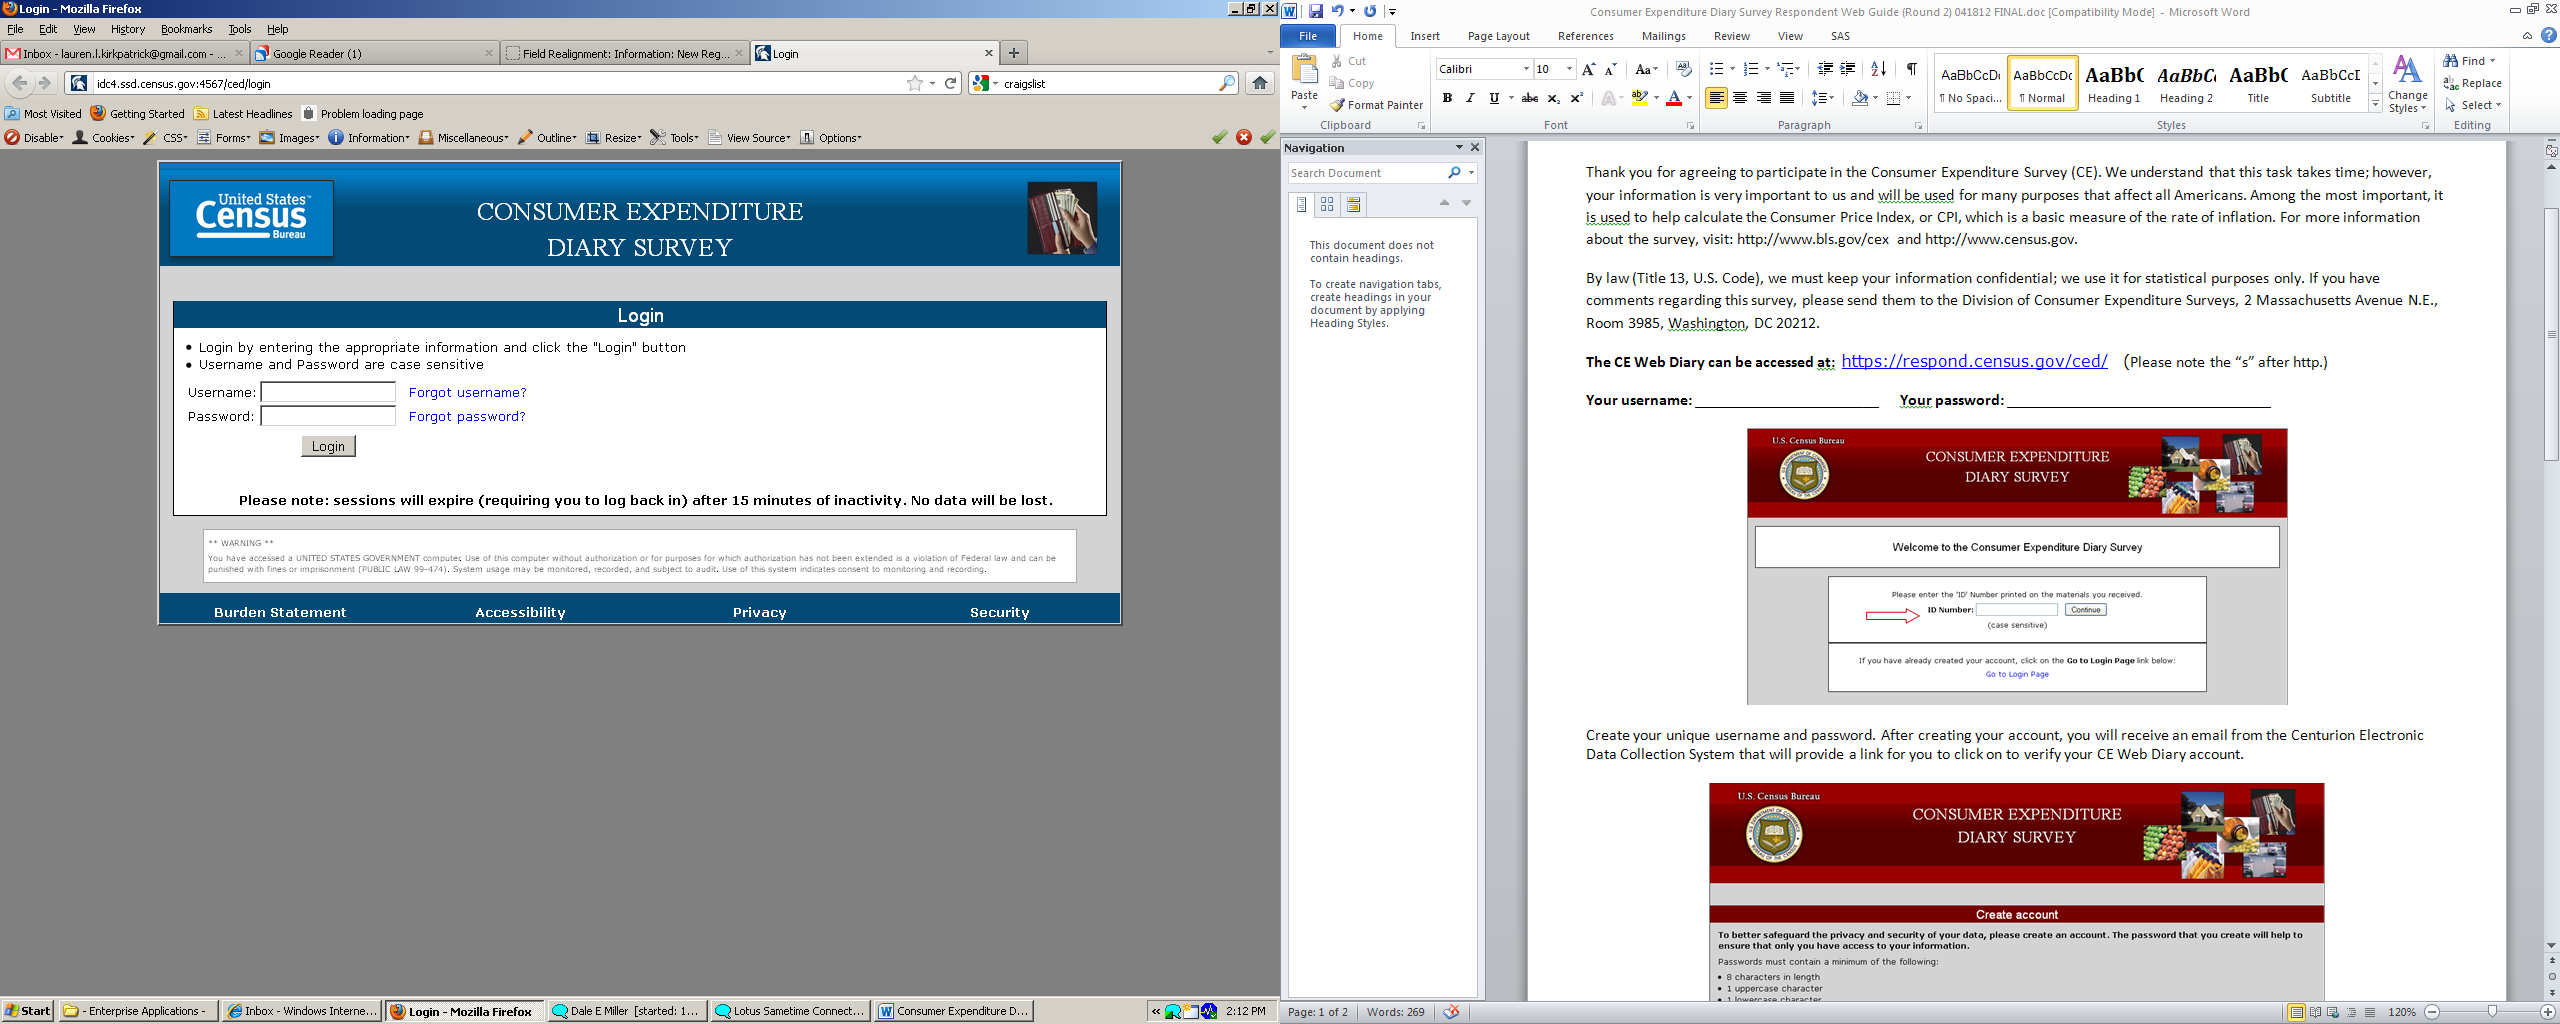Go back in Firefox
Image resolution: width=2560 pixels, height=1024 pixels.
coord(19,83)
